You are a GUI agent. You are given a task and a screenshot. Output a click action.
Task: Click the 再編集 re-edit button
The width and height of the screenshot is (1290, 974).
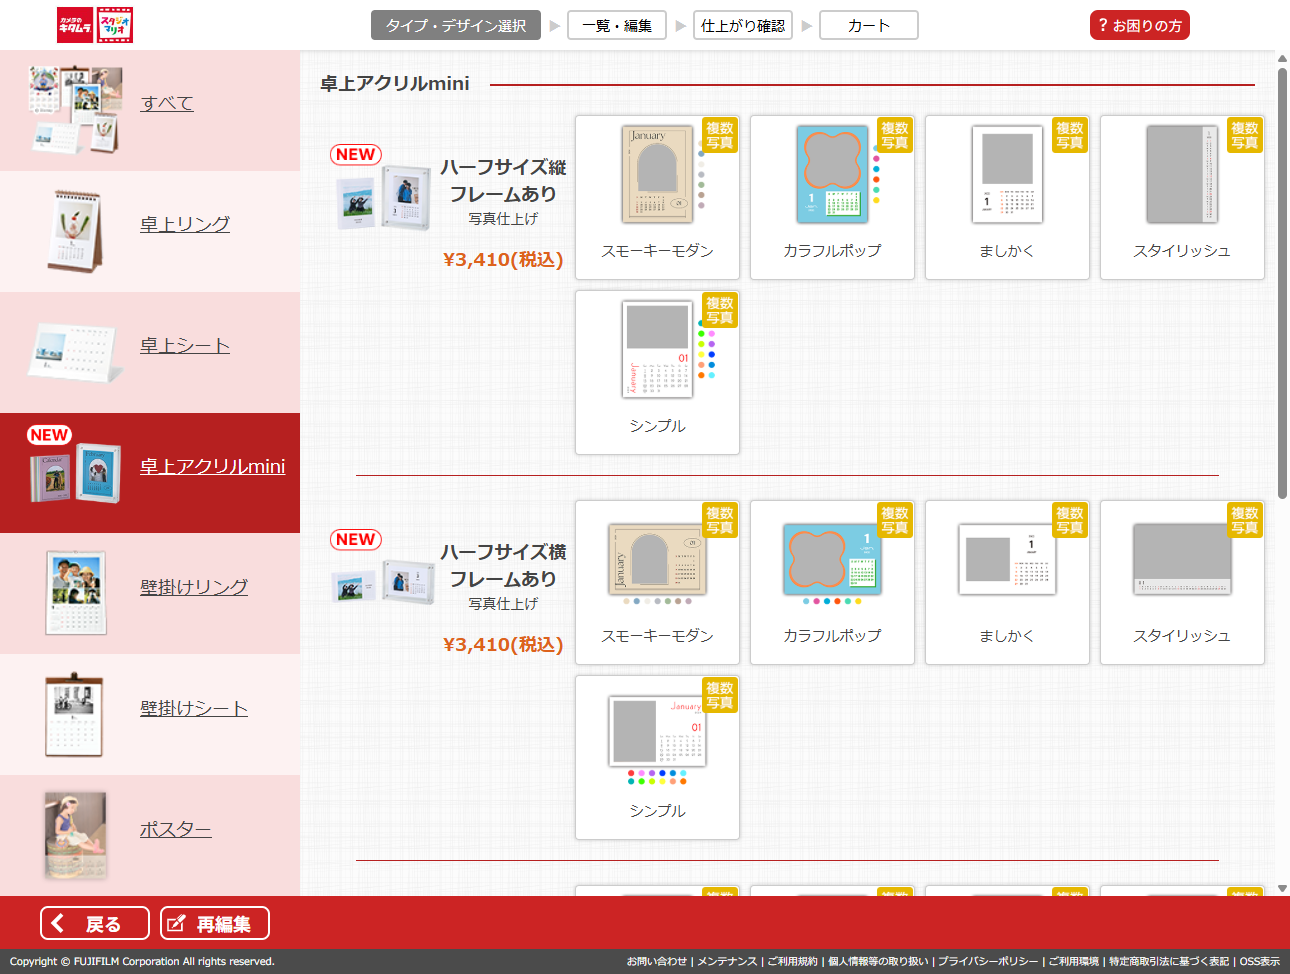215,923
